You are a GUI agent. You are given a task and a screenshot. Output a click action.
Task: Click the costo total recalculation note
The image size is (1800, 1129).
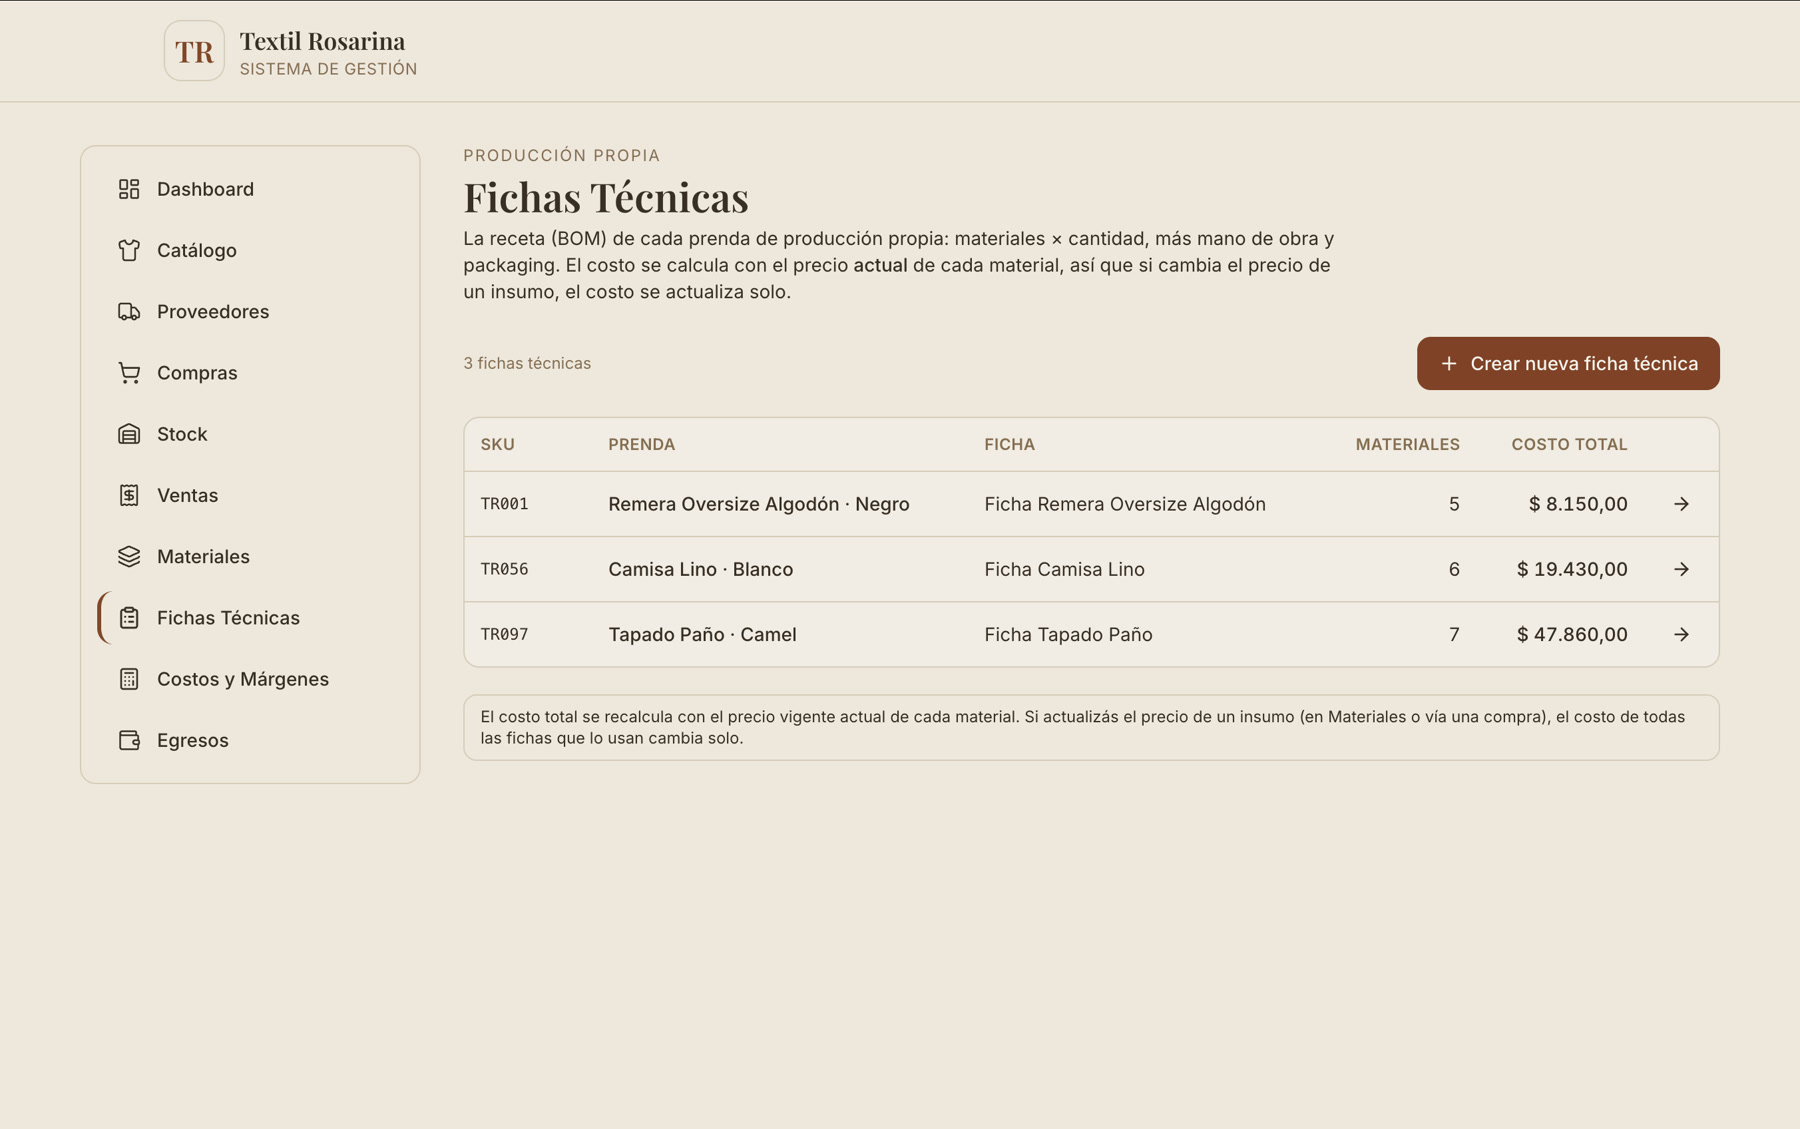tap(1091, 727)
